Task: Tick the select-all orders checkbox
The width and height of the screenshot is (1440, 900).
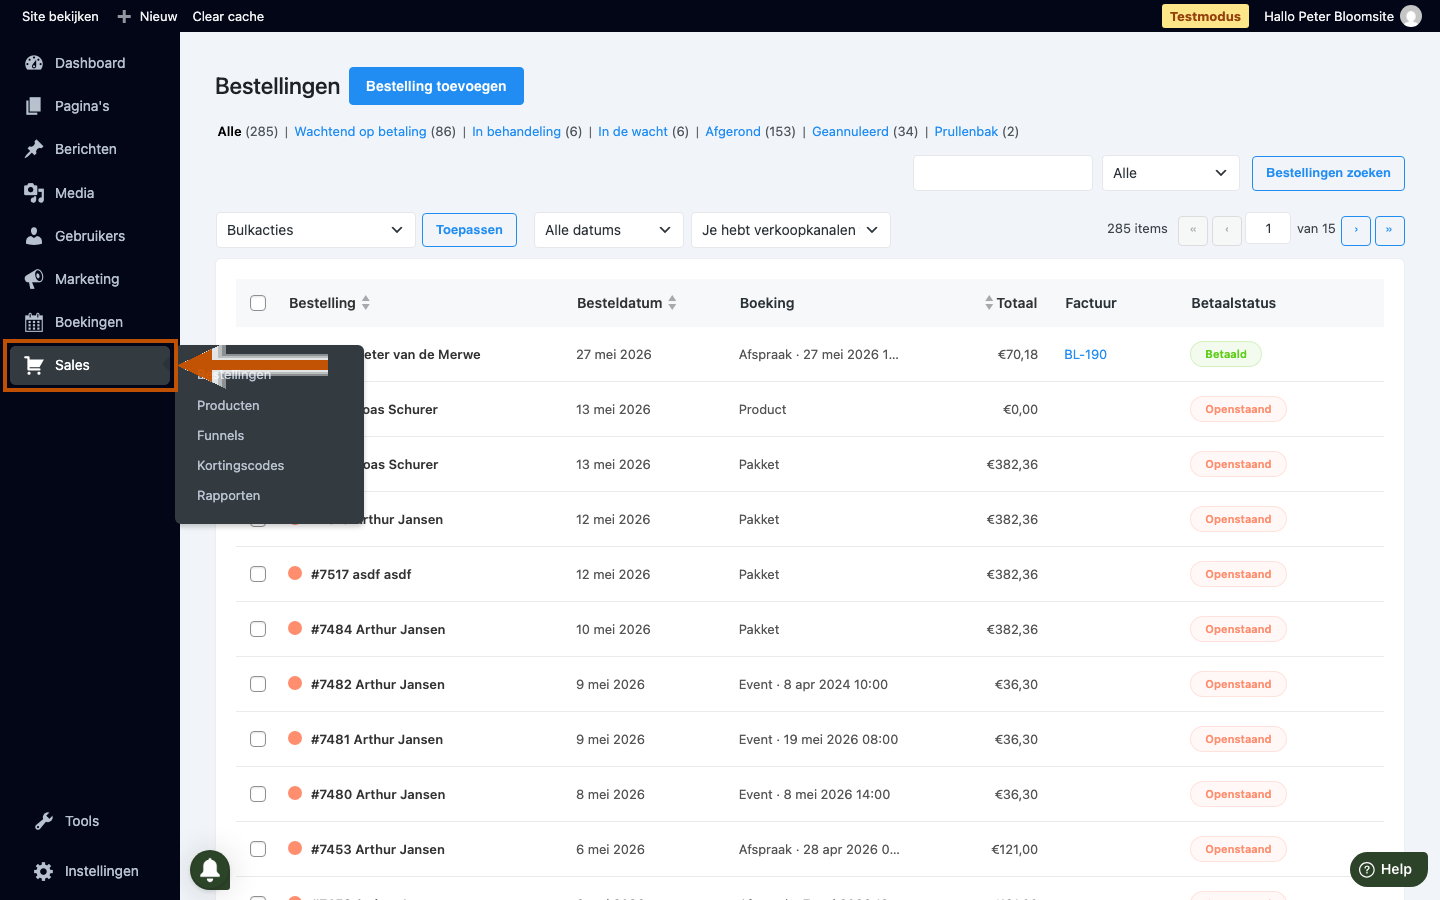Action: click(258, 303)
